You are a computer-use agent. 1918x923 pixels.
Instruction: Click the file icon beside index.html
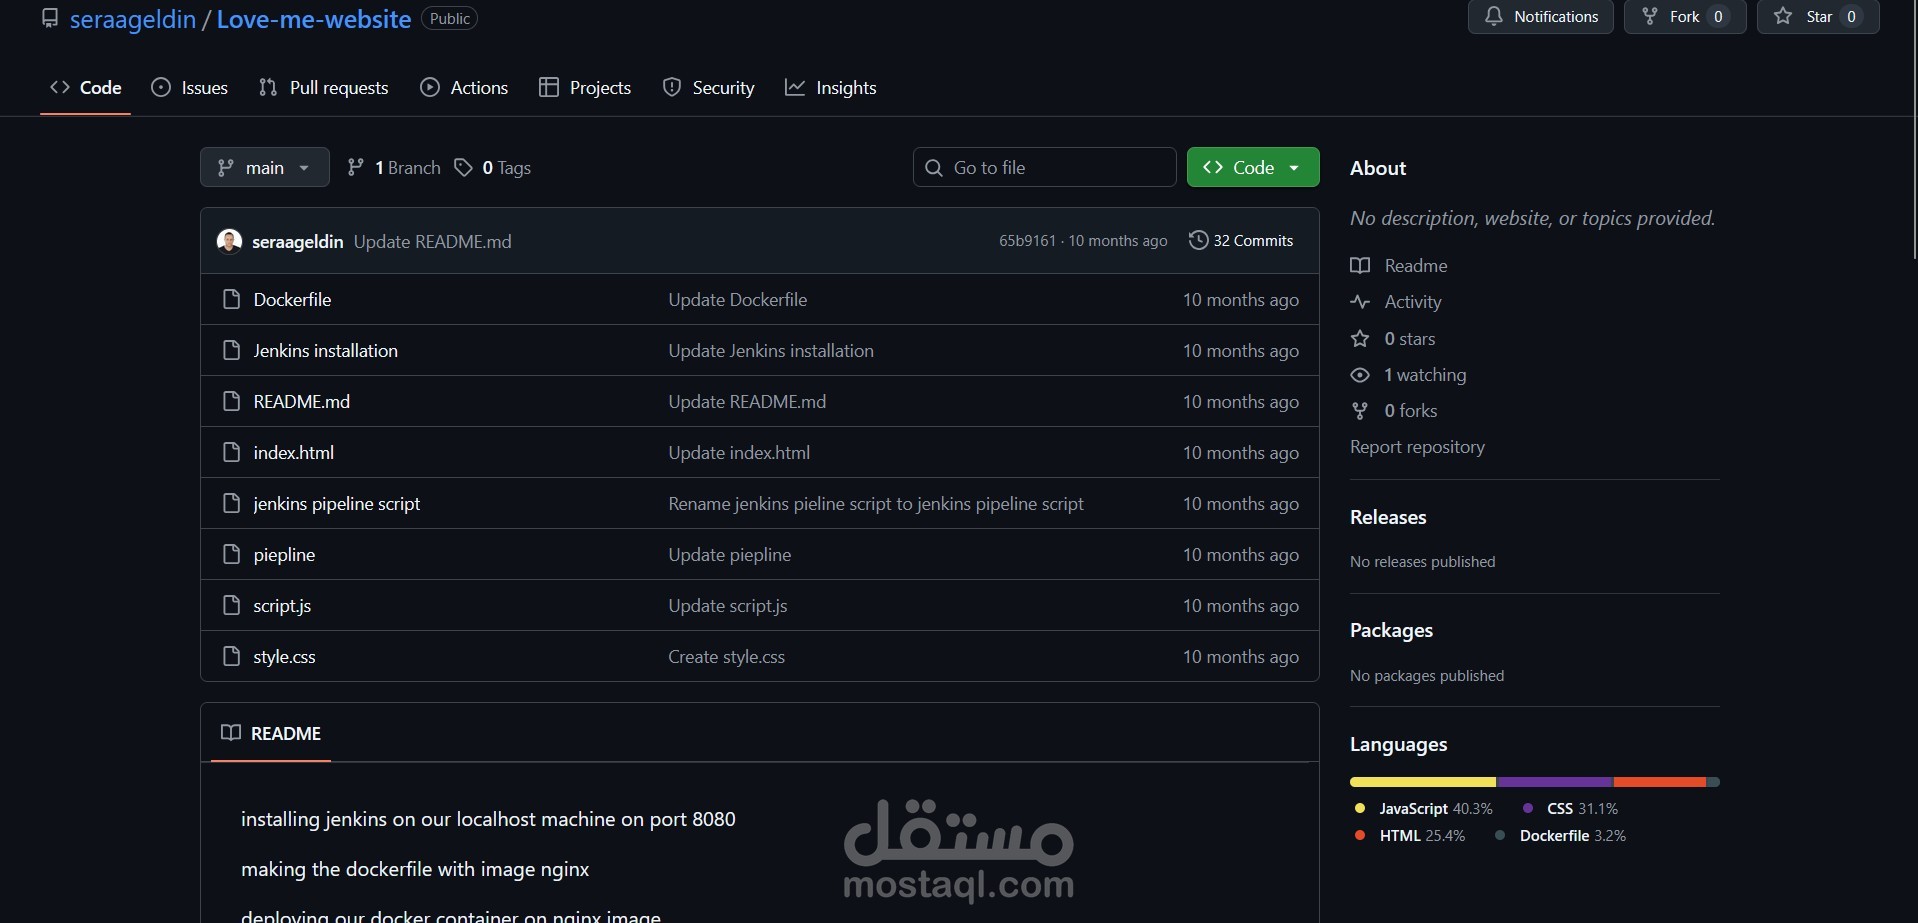(231, 452)
